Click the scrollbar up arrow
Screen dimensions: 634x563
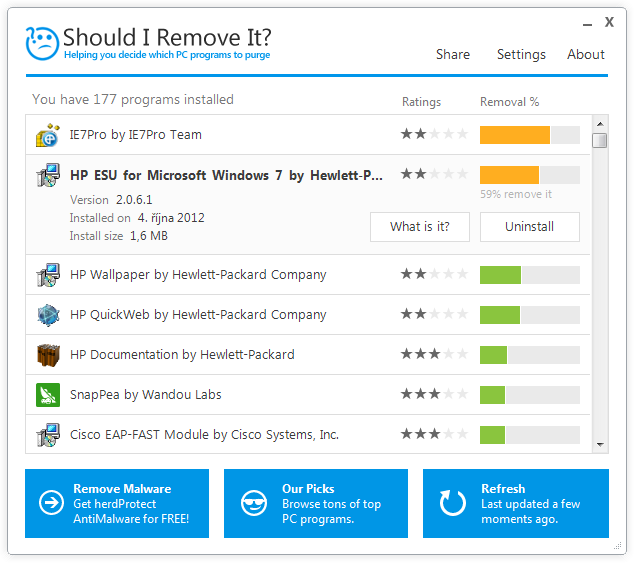[x=600, y=124]
